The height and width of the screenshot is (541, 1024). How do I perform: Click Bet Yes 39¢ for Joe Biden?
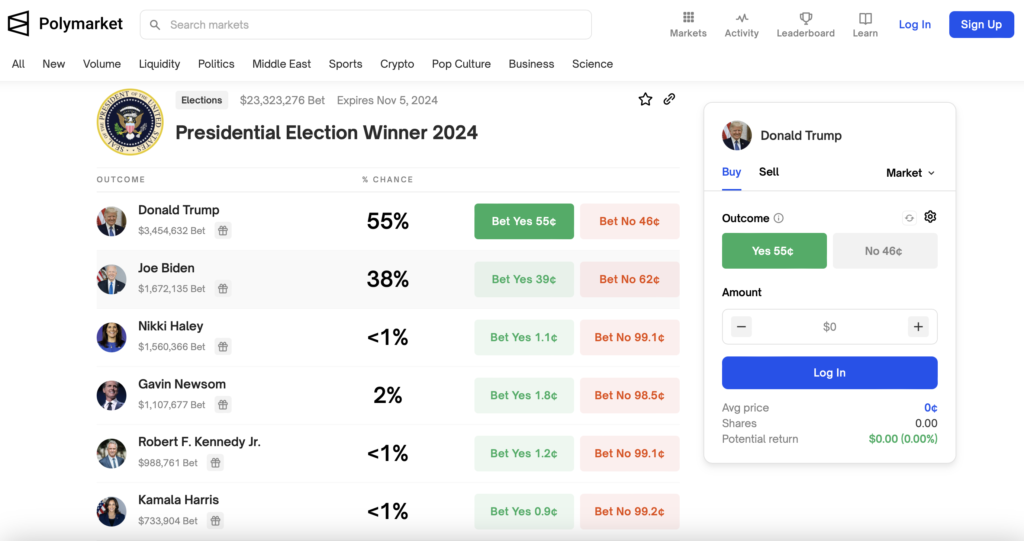524,279
